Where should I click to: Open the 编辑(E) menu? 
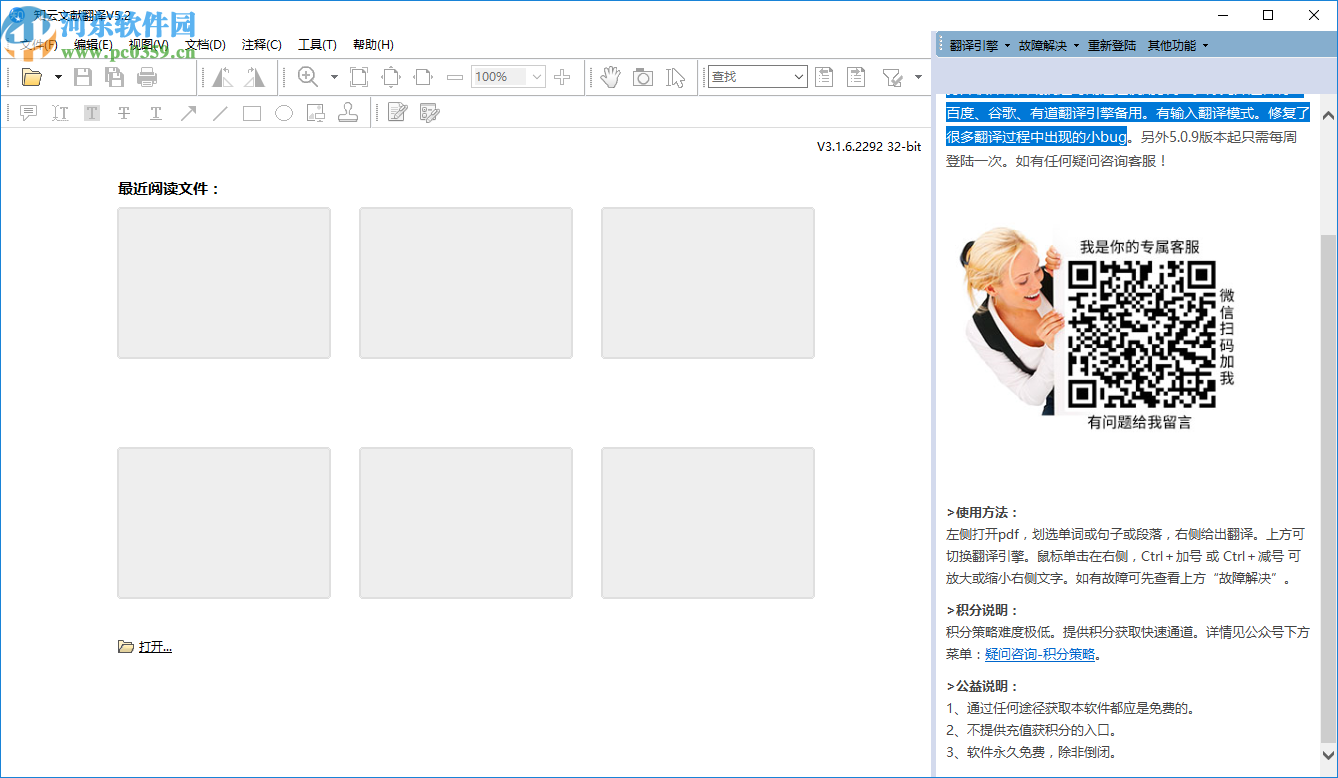(93, 45)
